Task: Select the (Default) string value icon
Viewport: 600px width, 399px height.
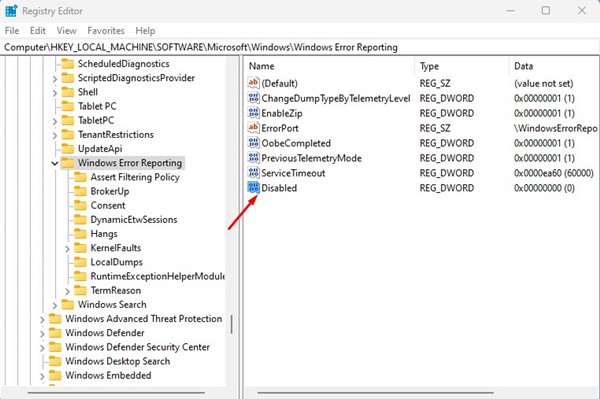Action: click(253, 83)
